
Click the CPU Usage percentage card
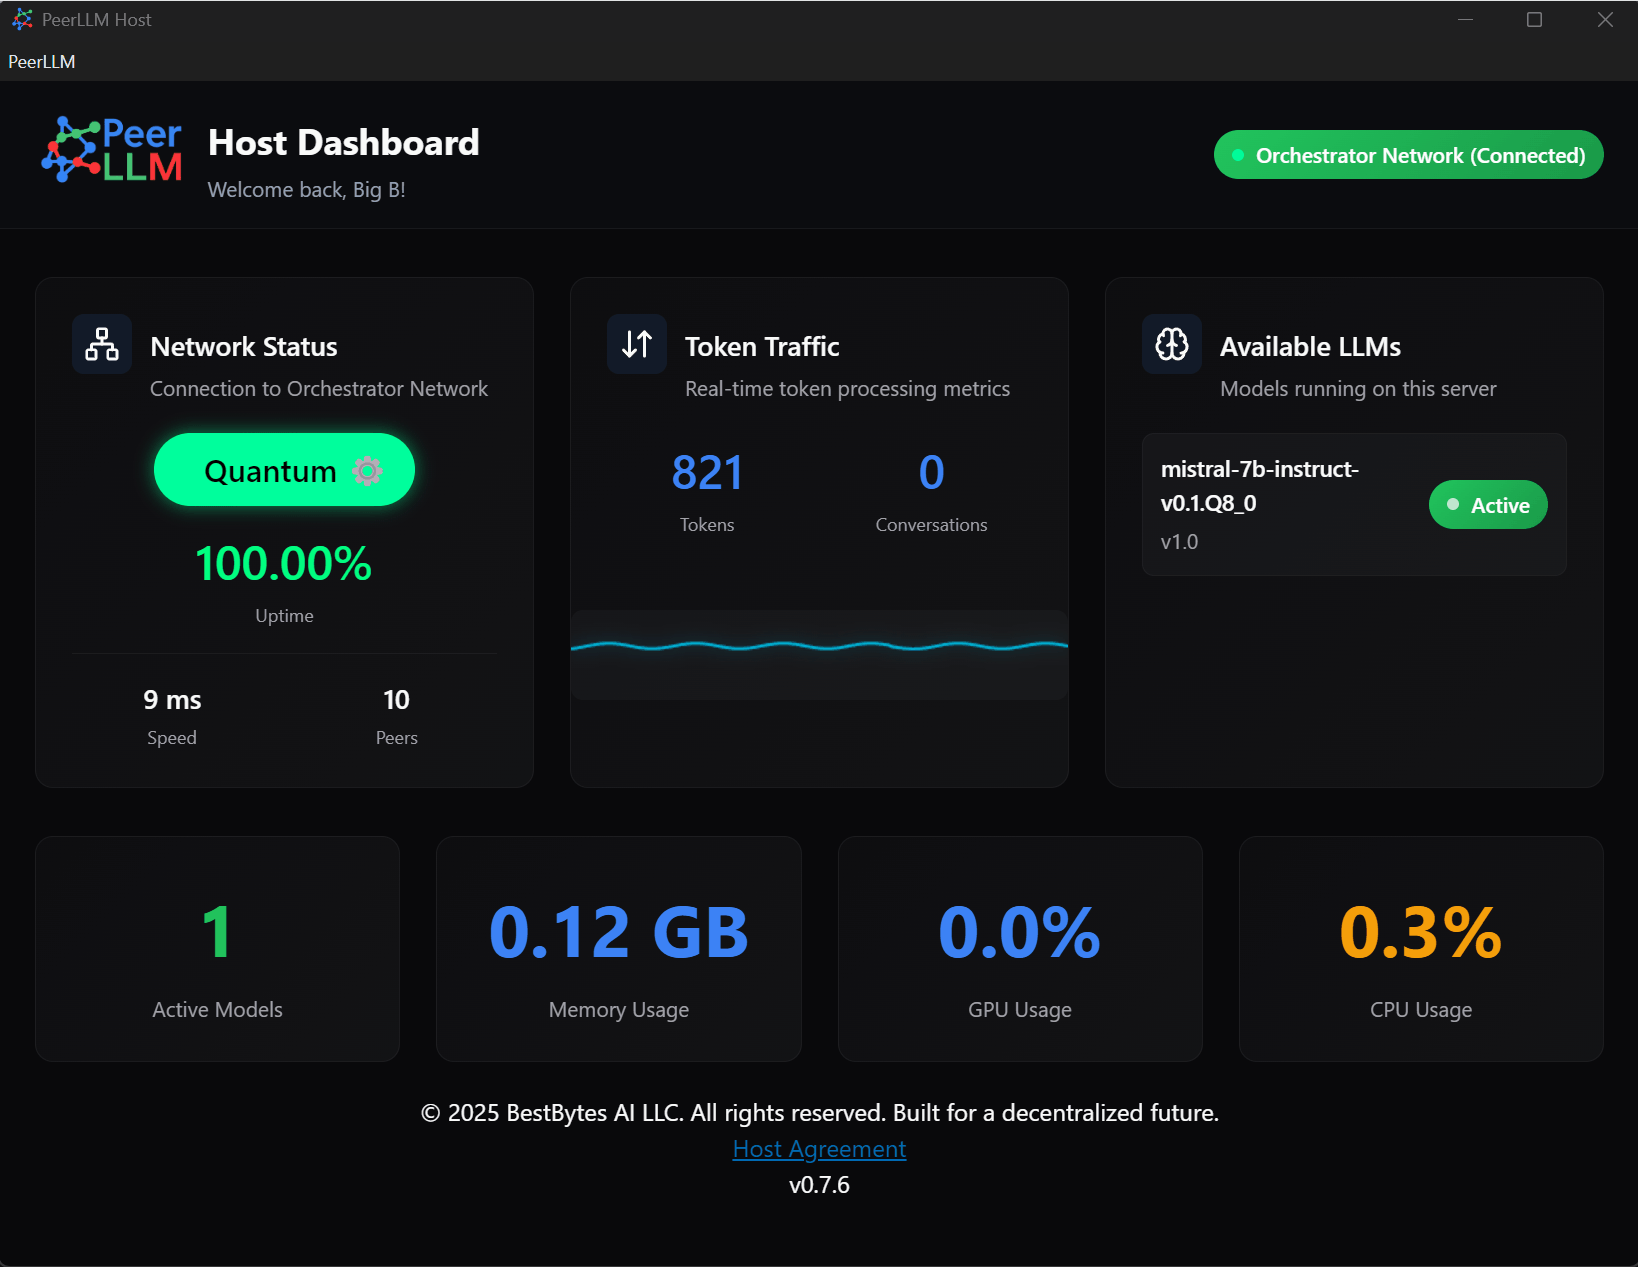point(1420,949)
